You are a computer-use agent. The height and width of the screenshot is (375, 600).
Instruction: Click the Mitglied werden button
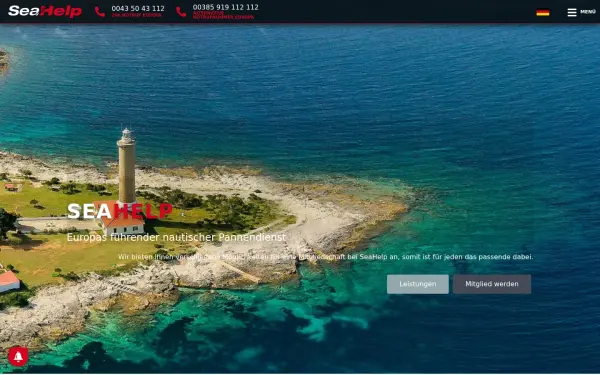[x=492, y=284]
